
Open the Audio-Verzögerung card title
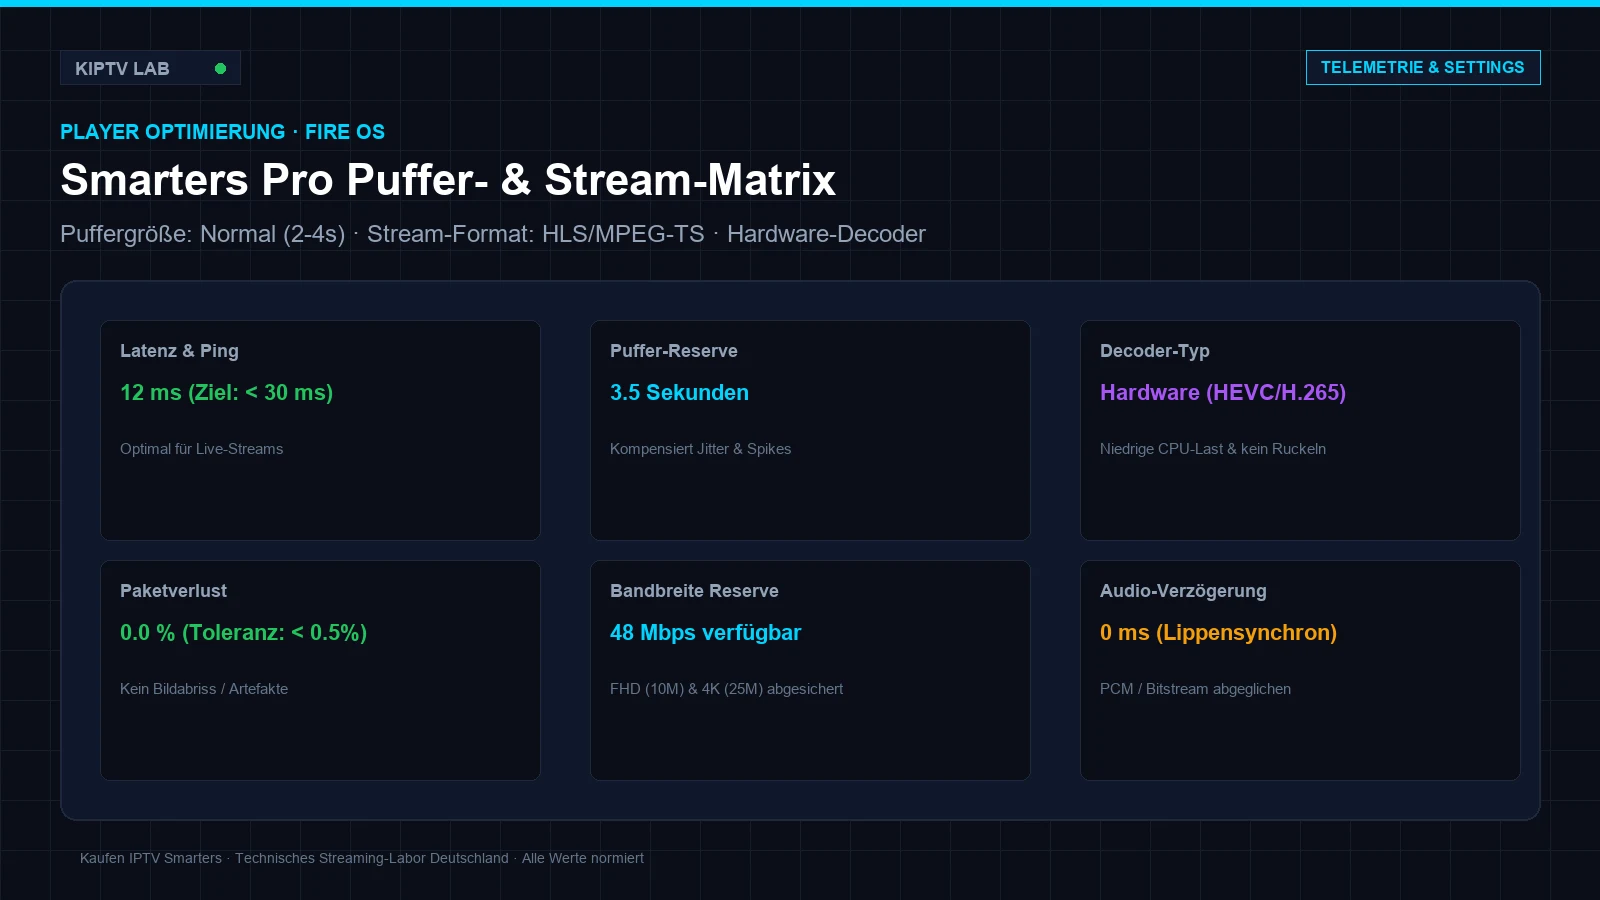(x=1183, y=591)
